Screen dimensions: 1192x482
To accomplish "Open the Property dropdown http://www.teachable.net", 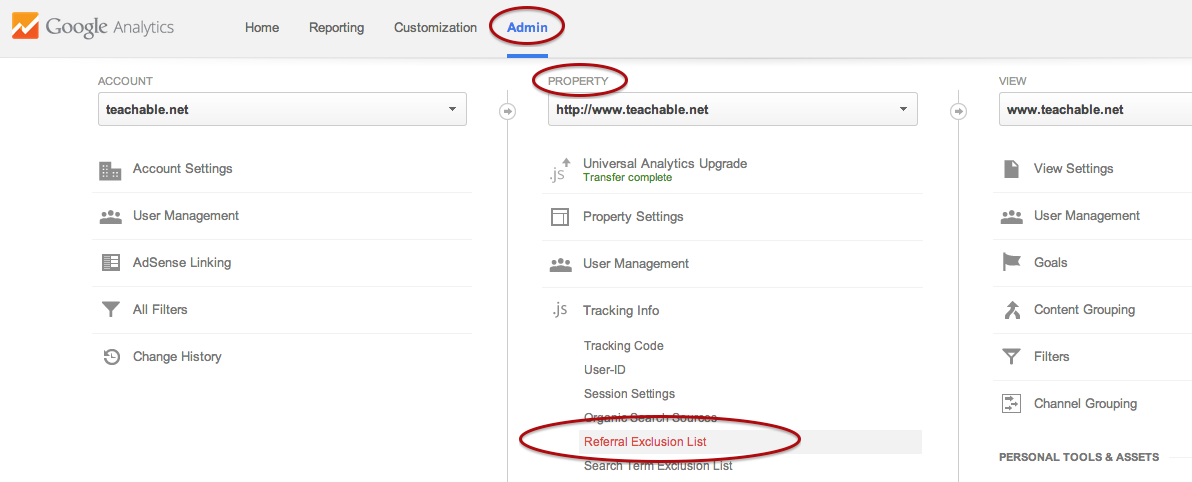I will tap(733, 109).
